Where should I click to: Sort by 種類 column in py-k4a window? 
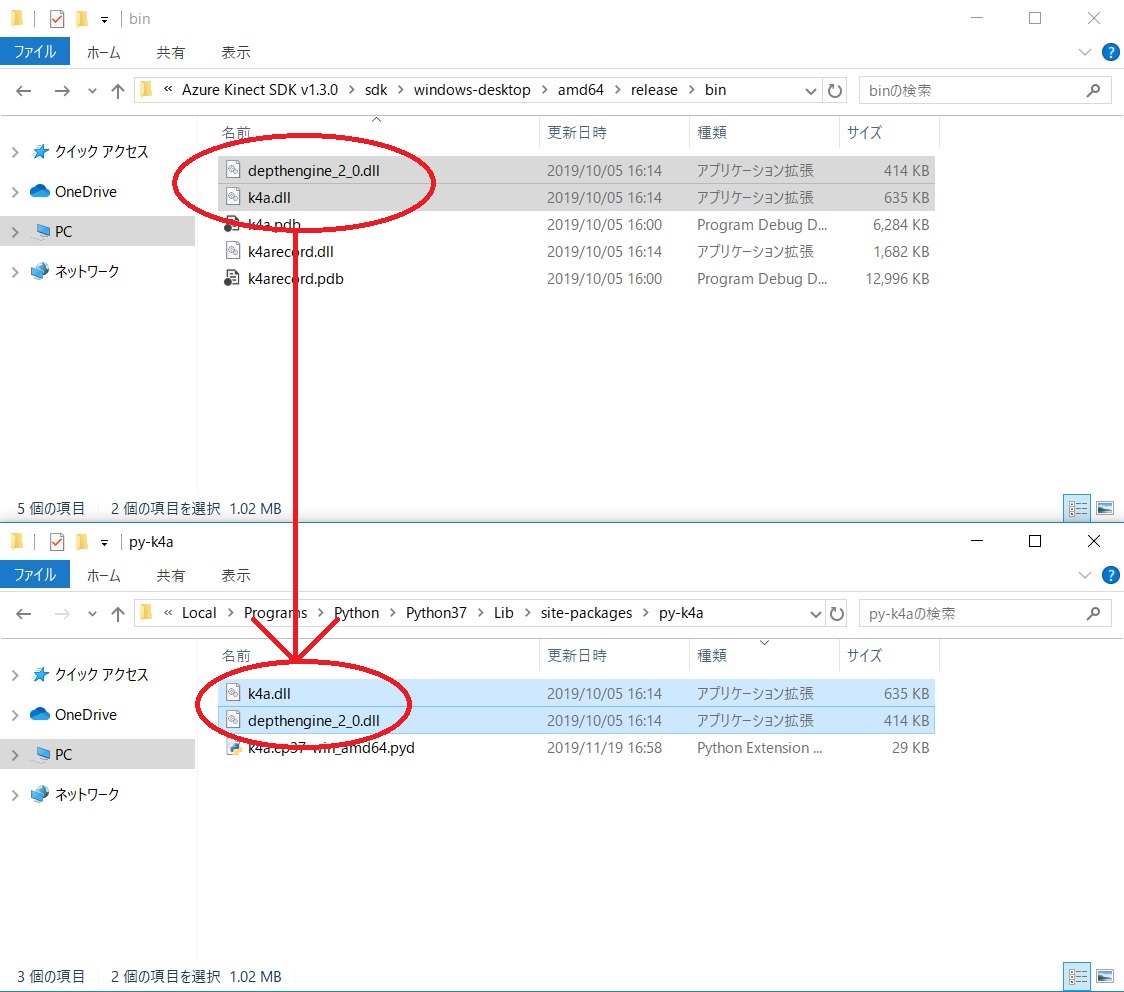pyautogui.click(x=712, y=655)
